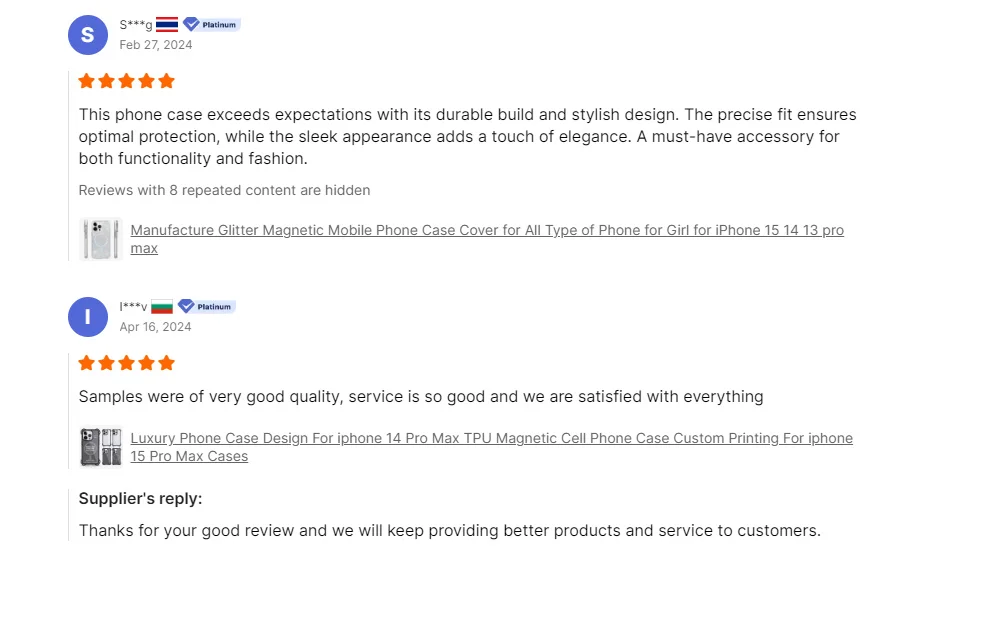Click "Reviews with 8 repeated content are hidden"
Image resolution: width=1000 pixels, height=629 pixels.
(224, 190)
